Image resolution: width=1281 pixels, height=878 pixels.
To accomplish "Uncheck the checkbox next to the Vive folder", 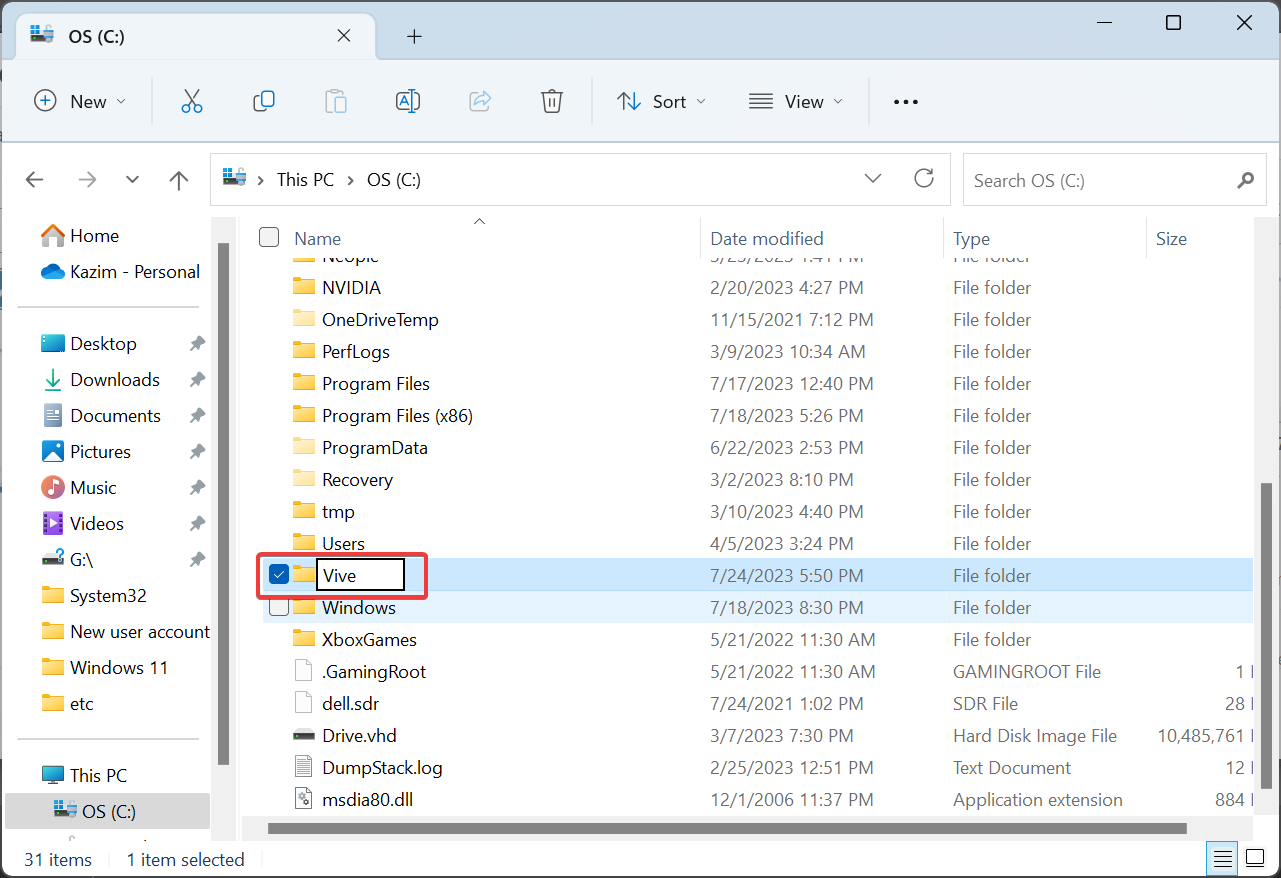I will click(278, 575).
